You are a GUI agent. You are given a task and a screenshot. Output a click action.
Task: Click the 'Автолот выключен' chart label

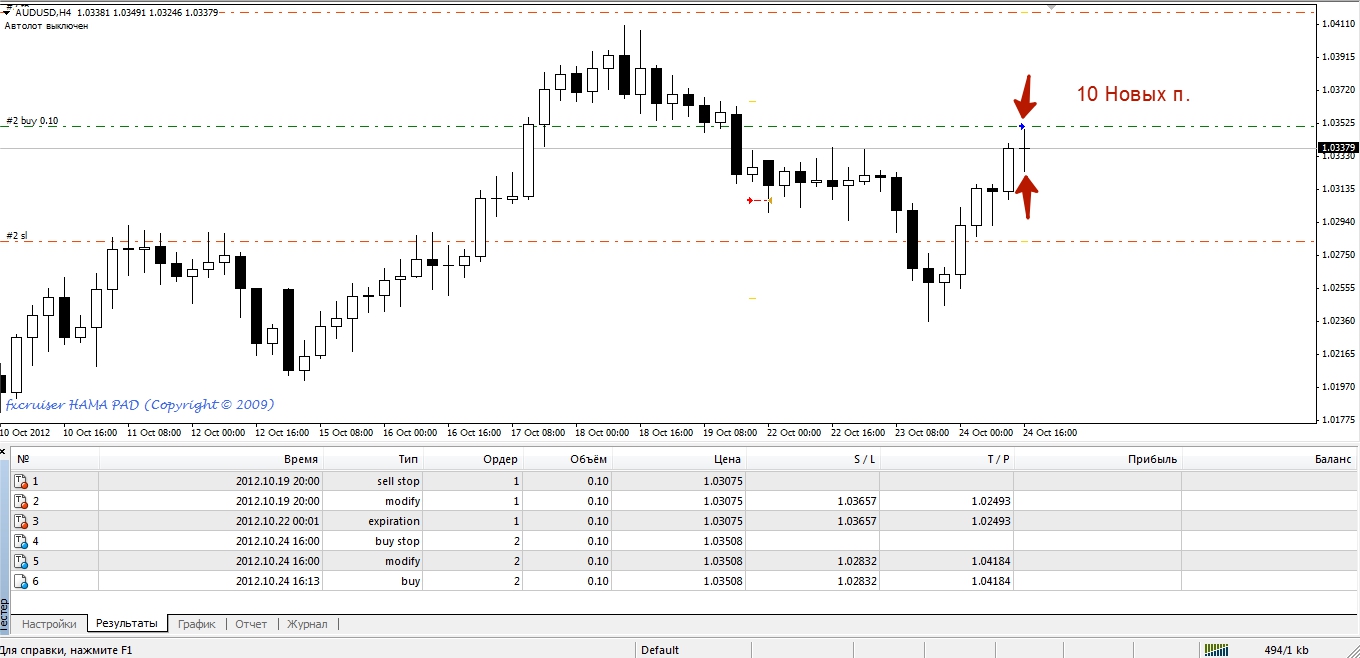click(46, 26)
